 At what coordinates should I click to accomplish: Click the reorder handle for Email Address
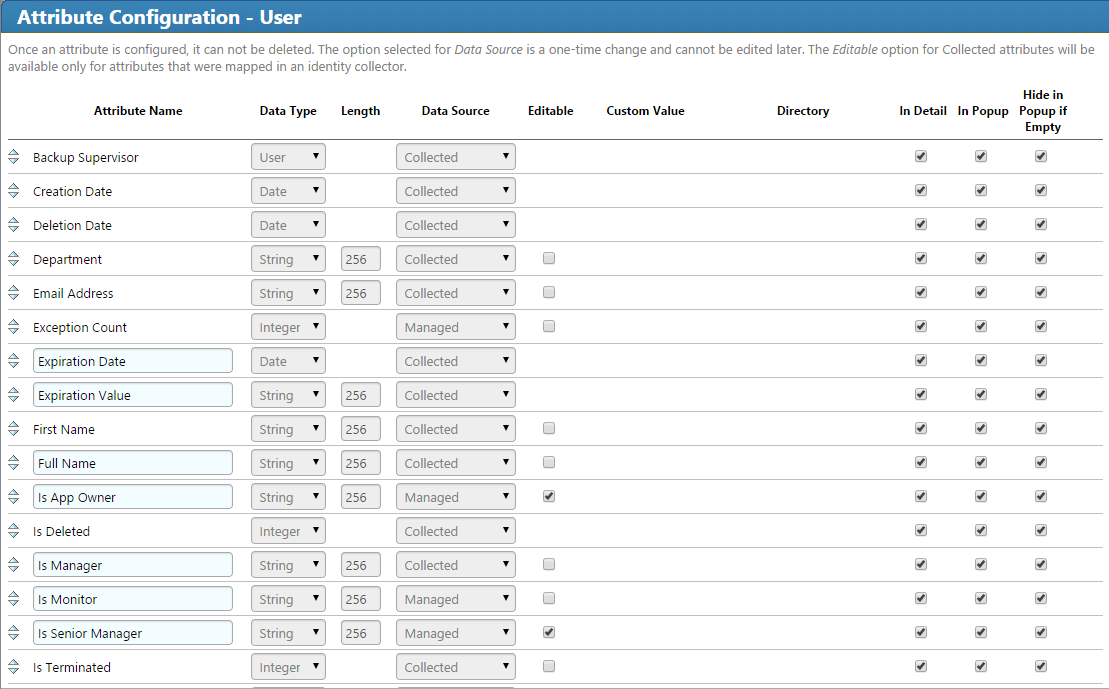13,293
